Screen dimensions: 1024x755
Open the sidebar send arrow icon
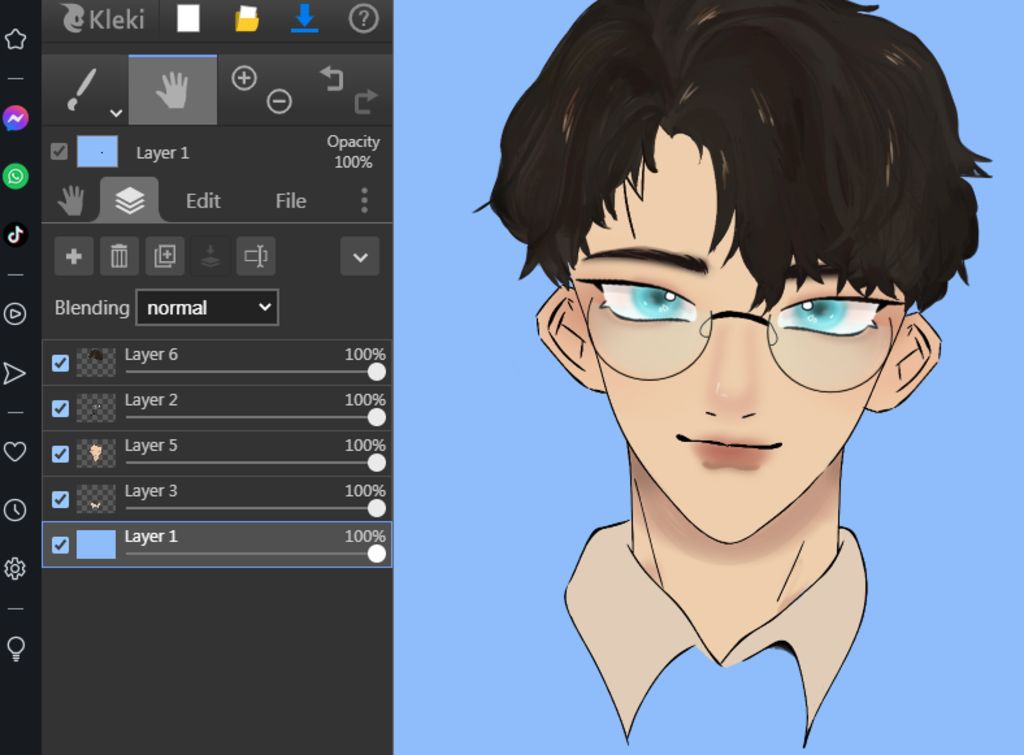click(x=14, y=373)
